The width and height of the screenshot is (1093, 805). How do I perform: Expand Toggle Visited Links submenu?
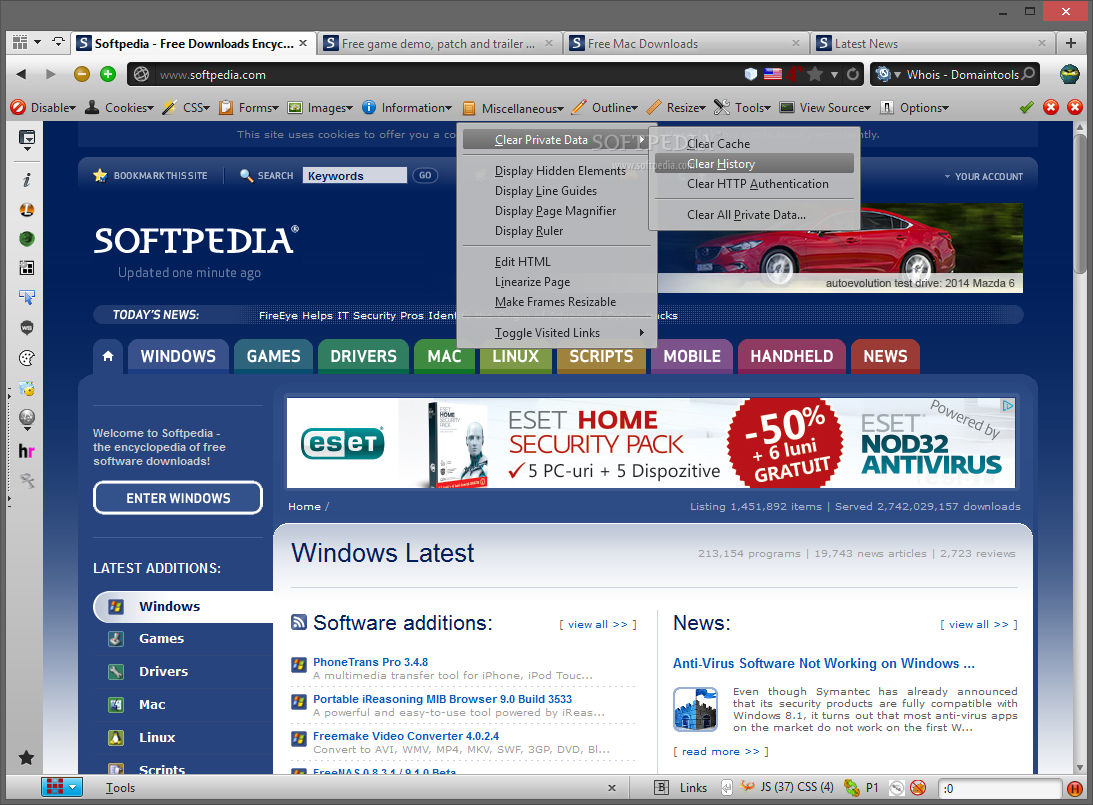pyautogui.click(x=556, y=332)
